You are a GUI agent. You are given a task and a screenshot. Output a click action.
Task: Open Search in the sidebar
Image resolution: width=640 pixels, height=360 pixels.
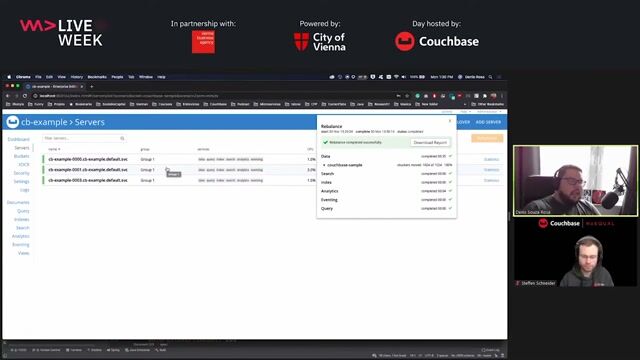coord(22,228)
